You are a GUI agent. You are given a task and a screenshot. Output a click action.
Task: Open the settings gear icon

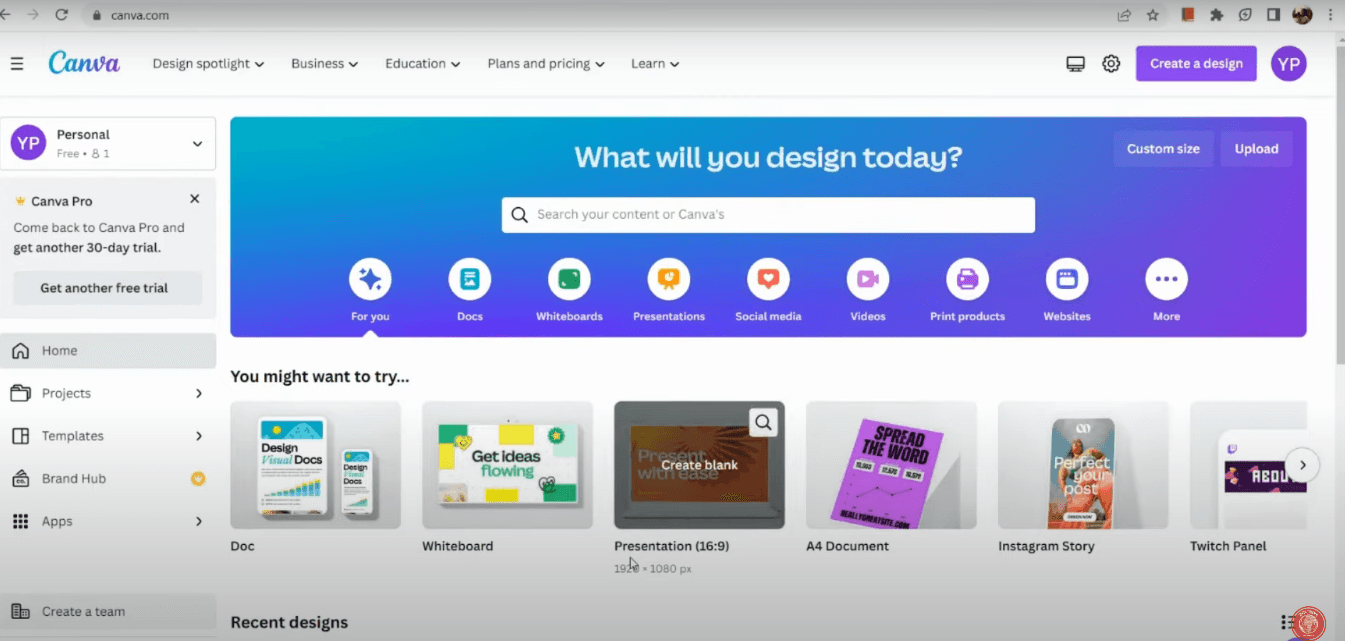[x=1111, y=64]
